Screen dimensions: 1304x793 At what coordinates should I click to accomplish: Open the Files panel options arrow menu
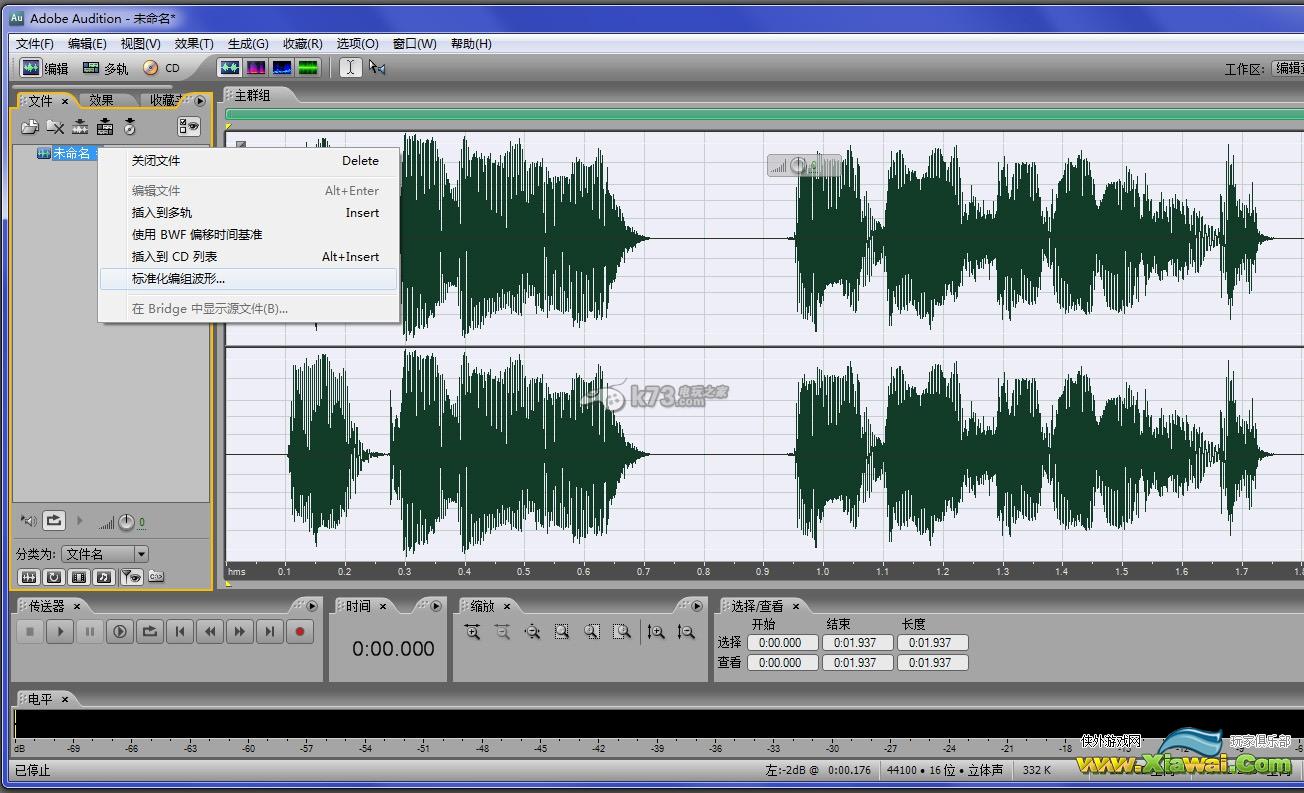coord(200,101)
